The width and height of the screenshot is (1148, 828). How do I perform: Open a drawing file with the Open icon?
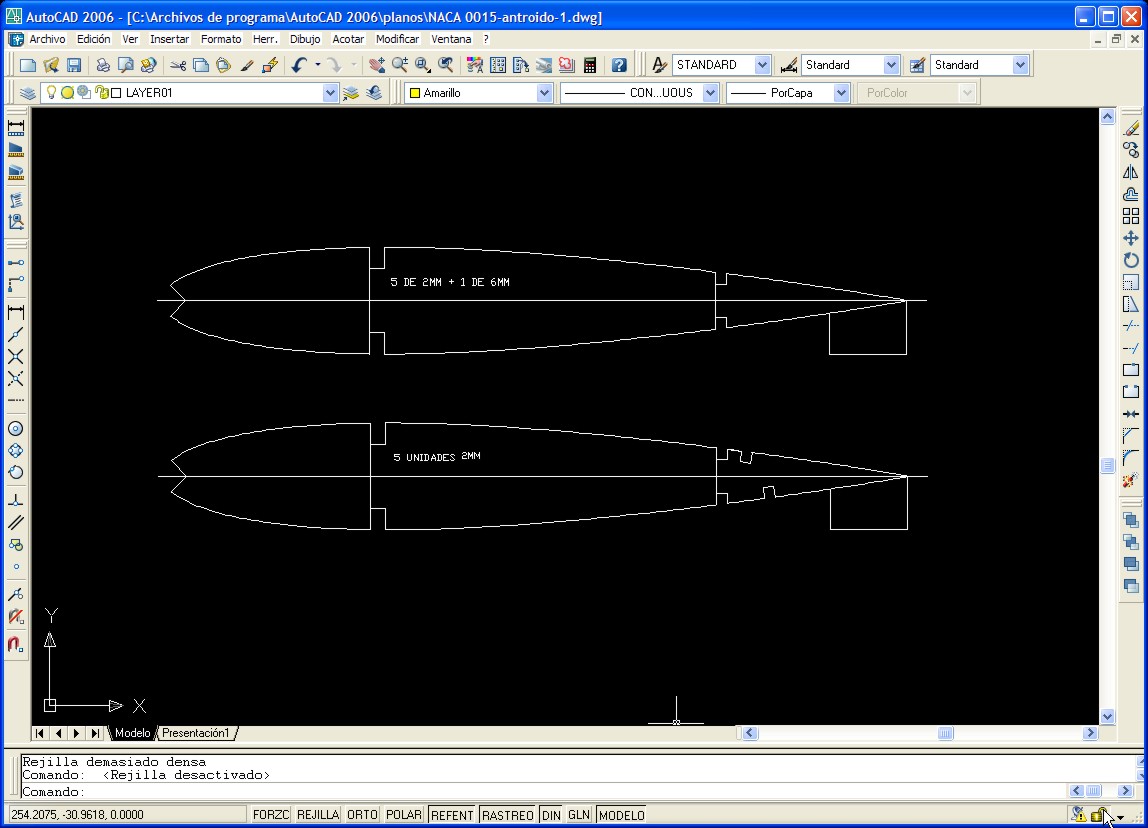[51, 65]
